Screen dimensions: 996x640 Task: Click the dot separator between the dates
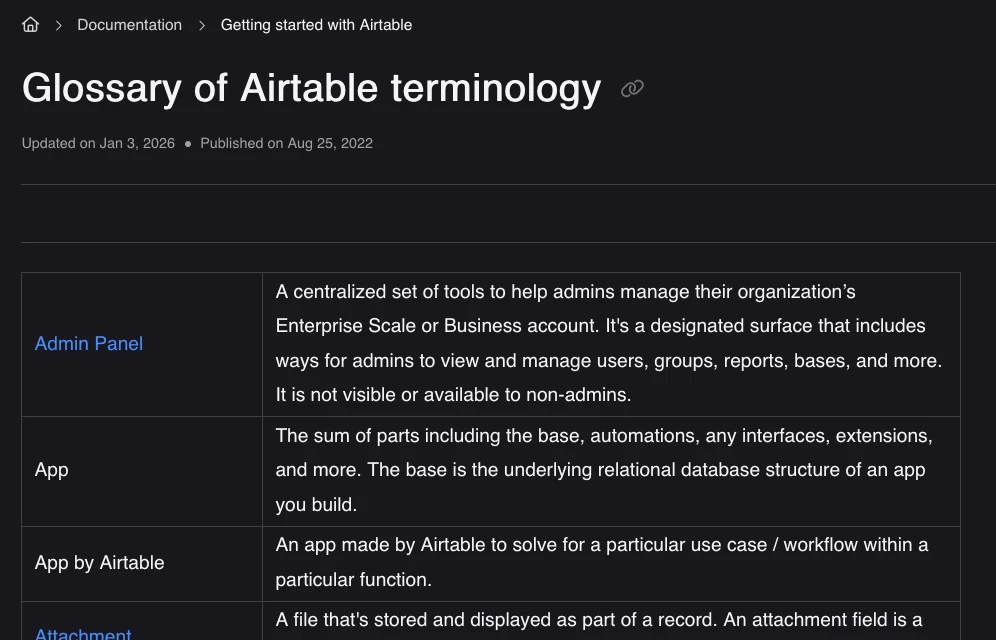click(x=188, y=144)
